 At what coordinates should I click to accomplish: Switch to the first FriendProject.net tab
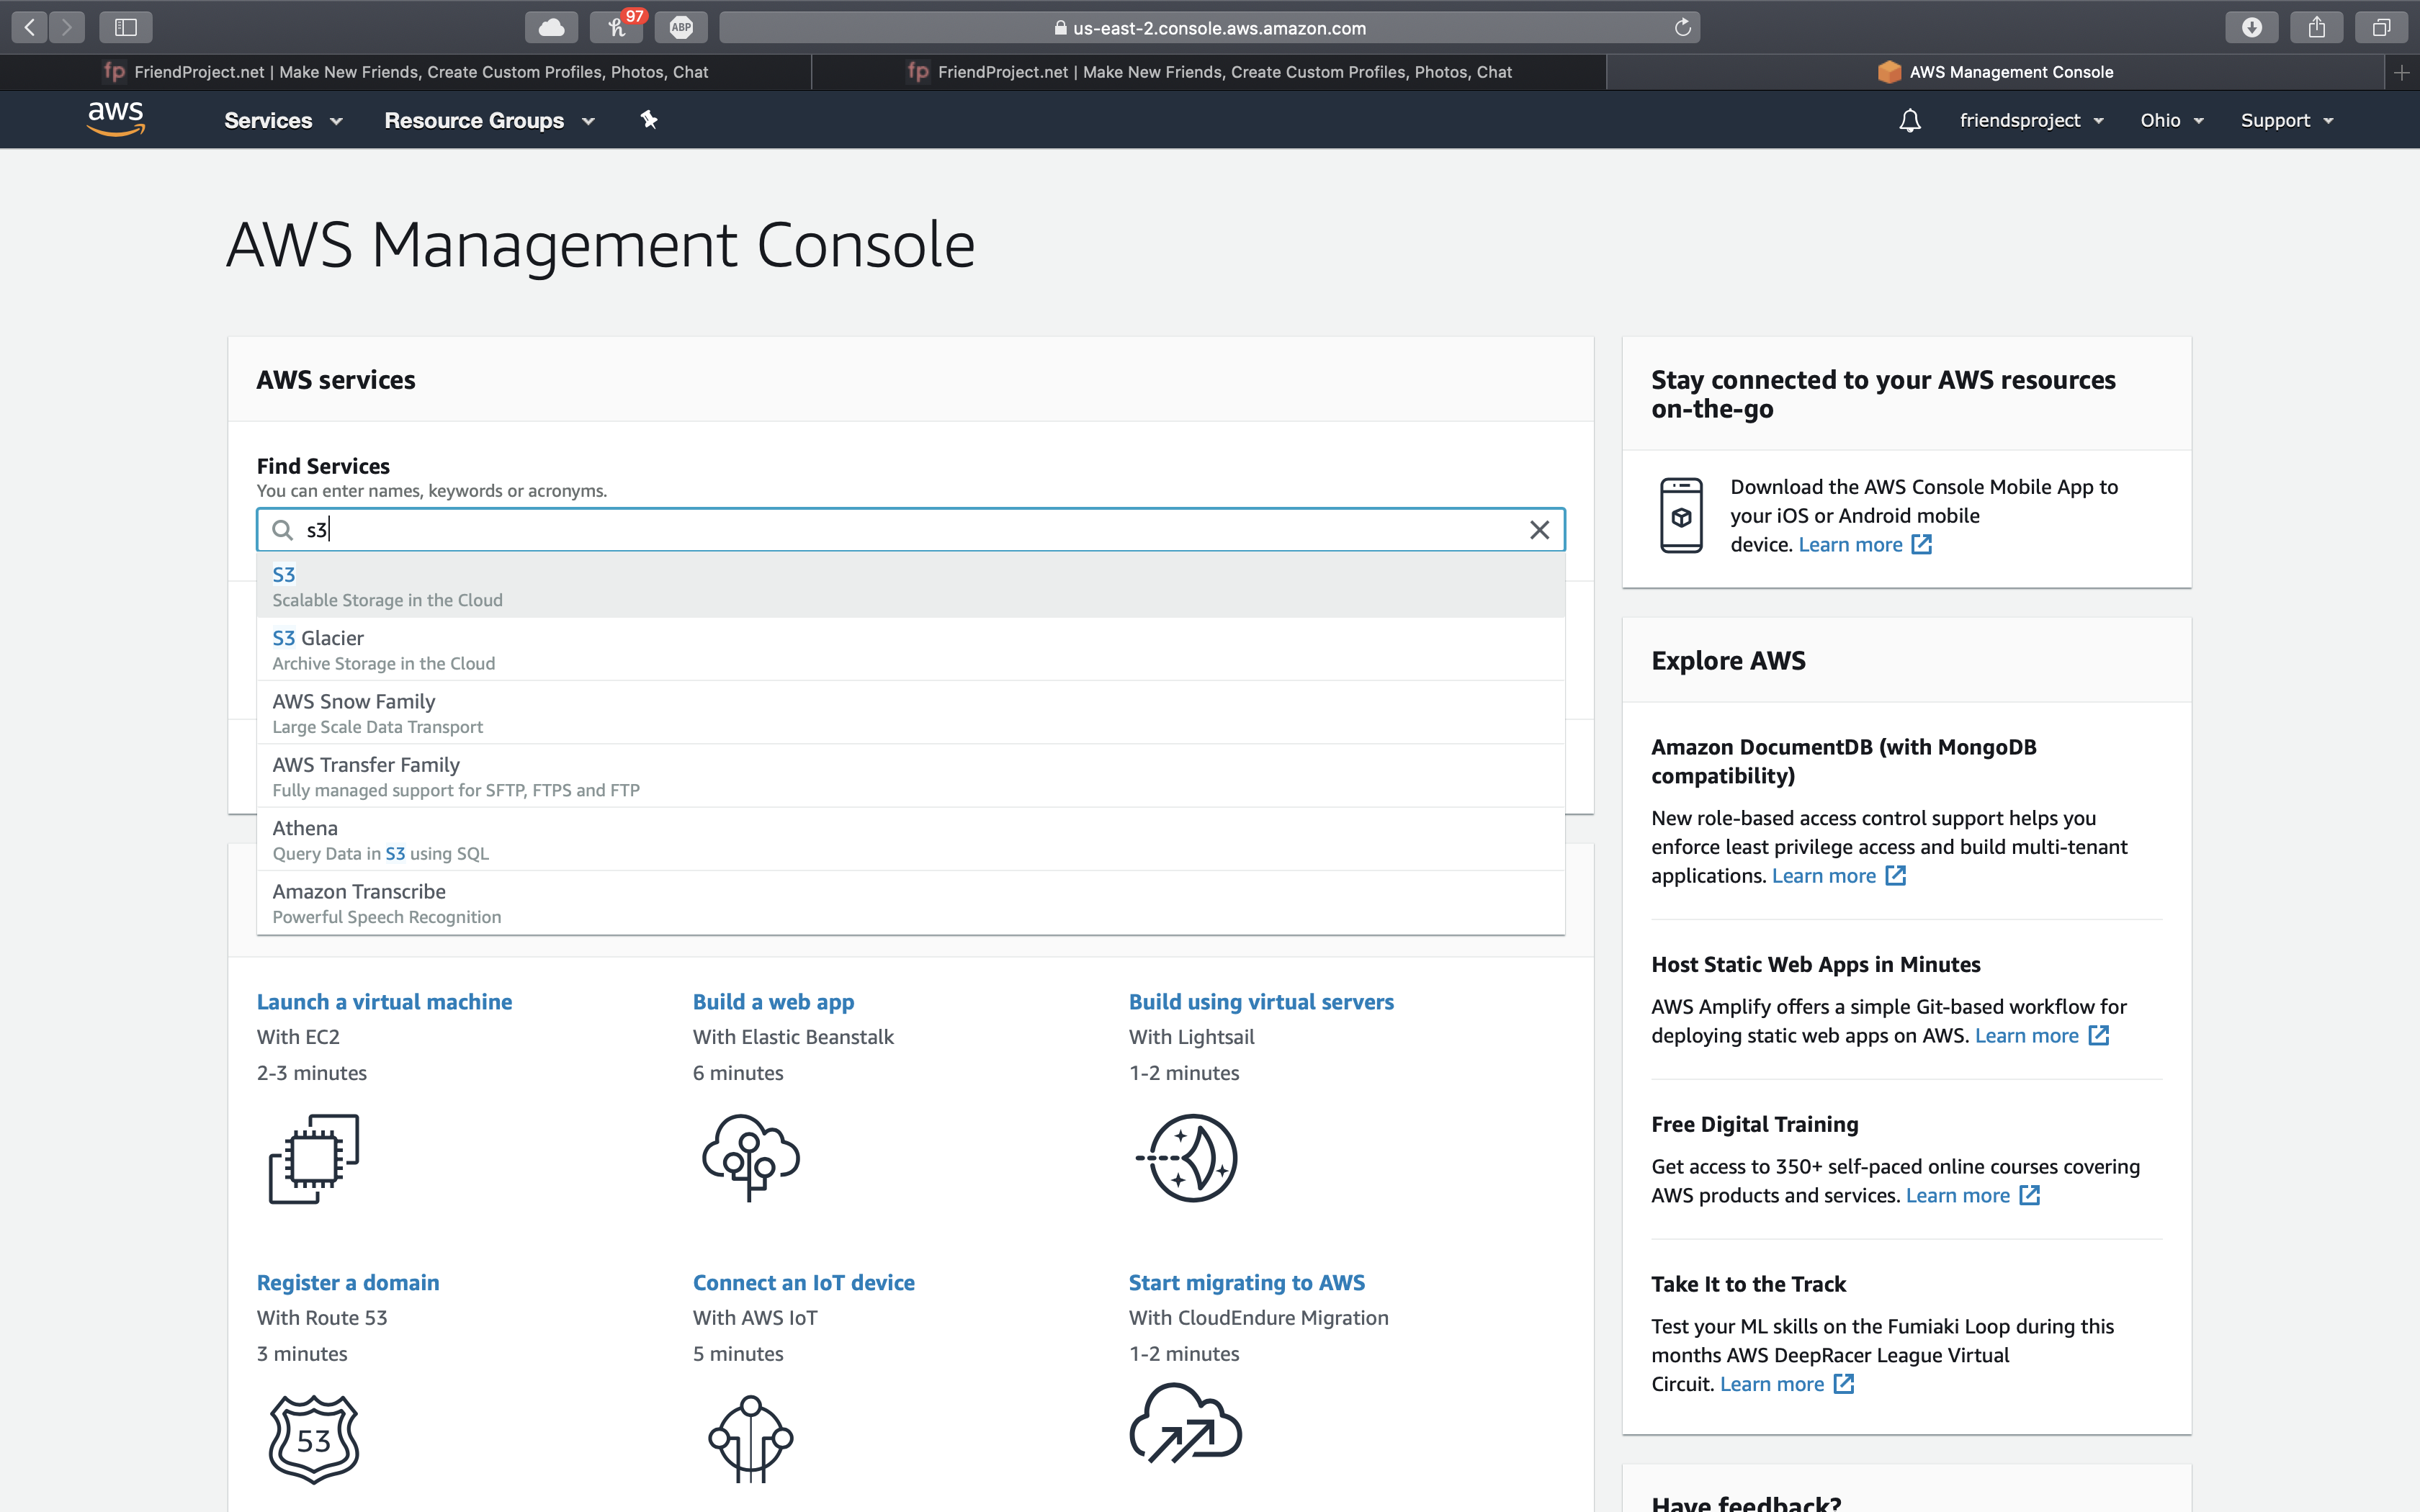click(406, 72)
